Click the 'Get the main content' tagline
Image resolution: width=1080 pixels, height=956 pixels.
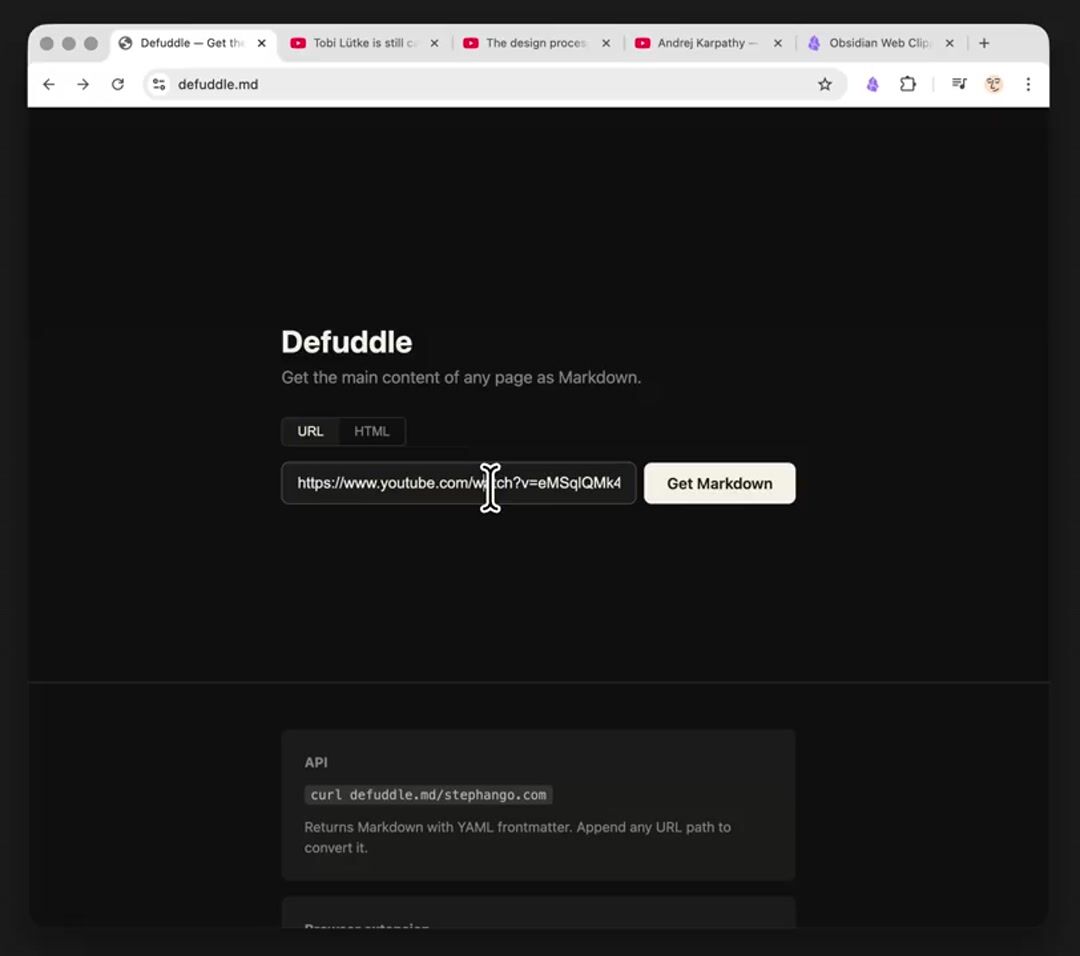click(461, 377)
